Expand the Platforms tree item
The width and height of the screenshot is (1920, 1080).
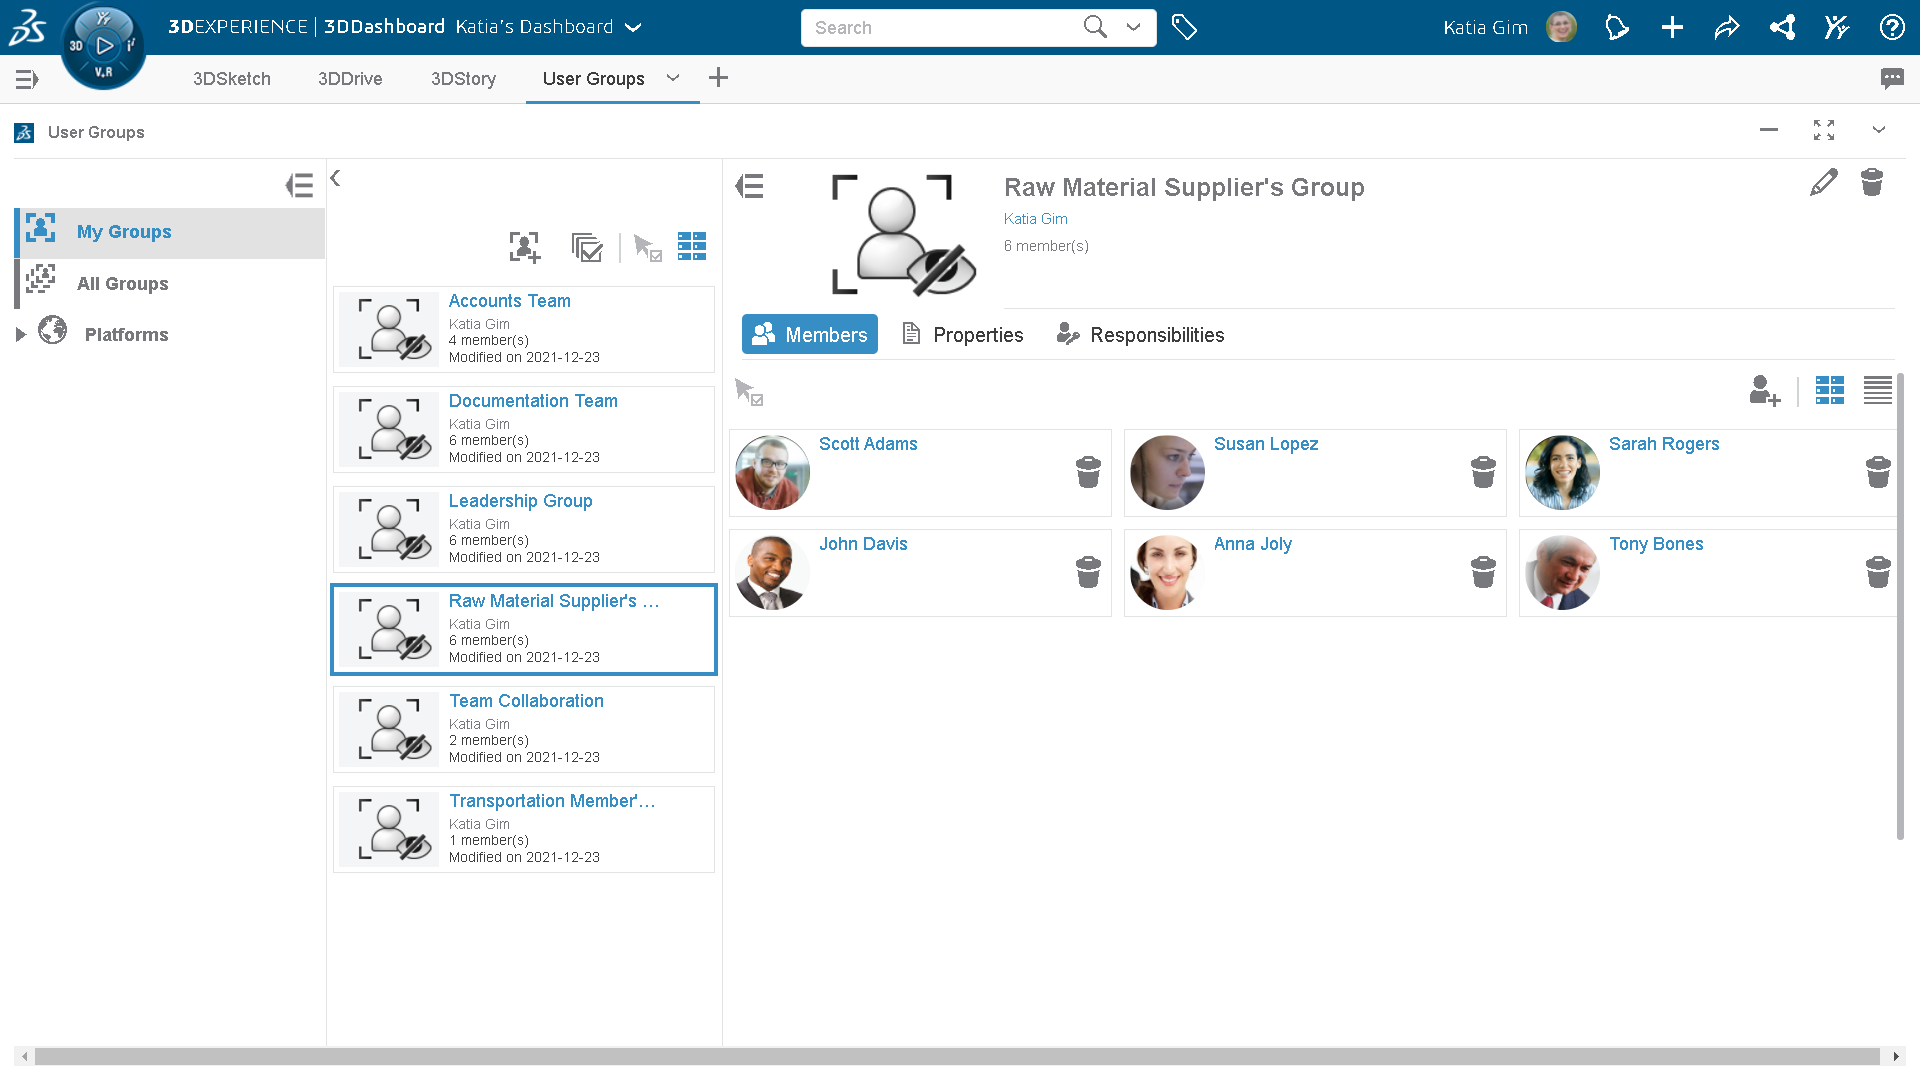point(20,335)
